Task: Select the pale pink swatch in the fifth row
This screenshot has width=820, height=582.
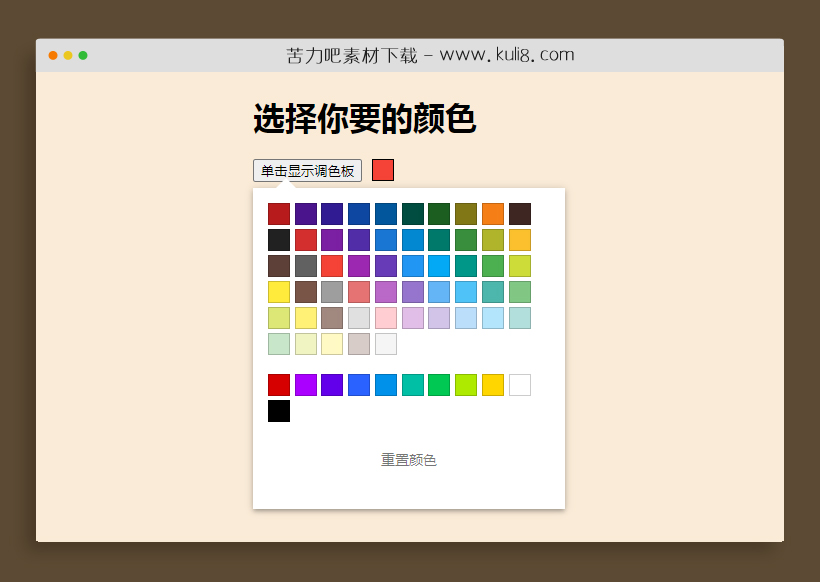Action: click(x=384, y=318)
